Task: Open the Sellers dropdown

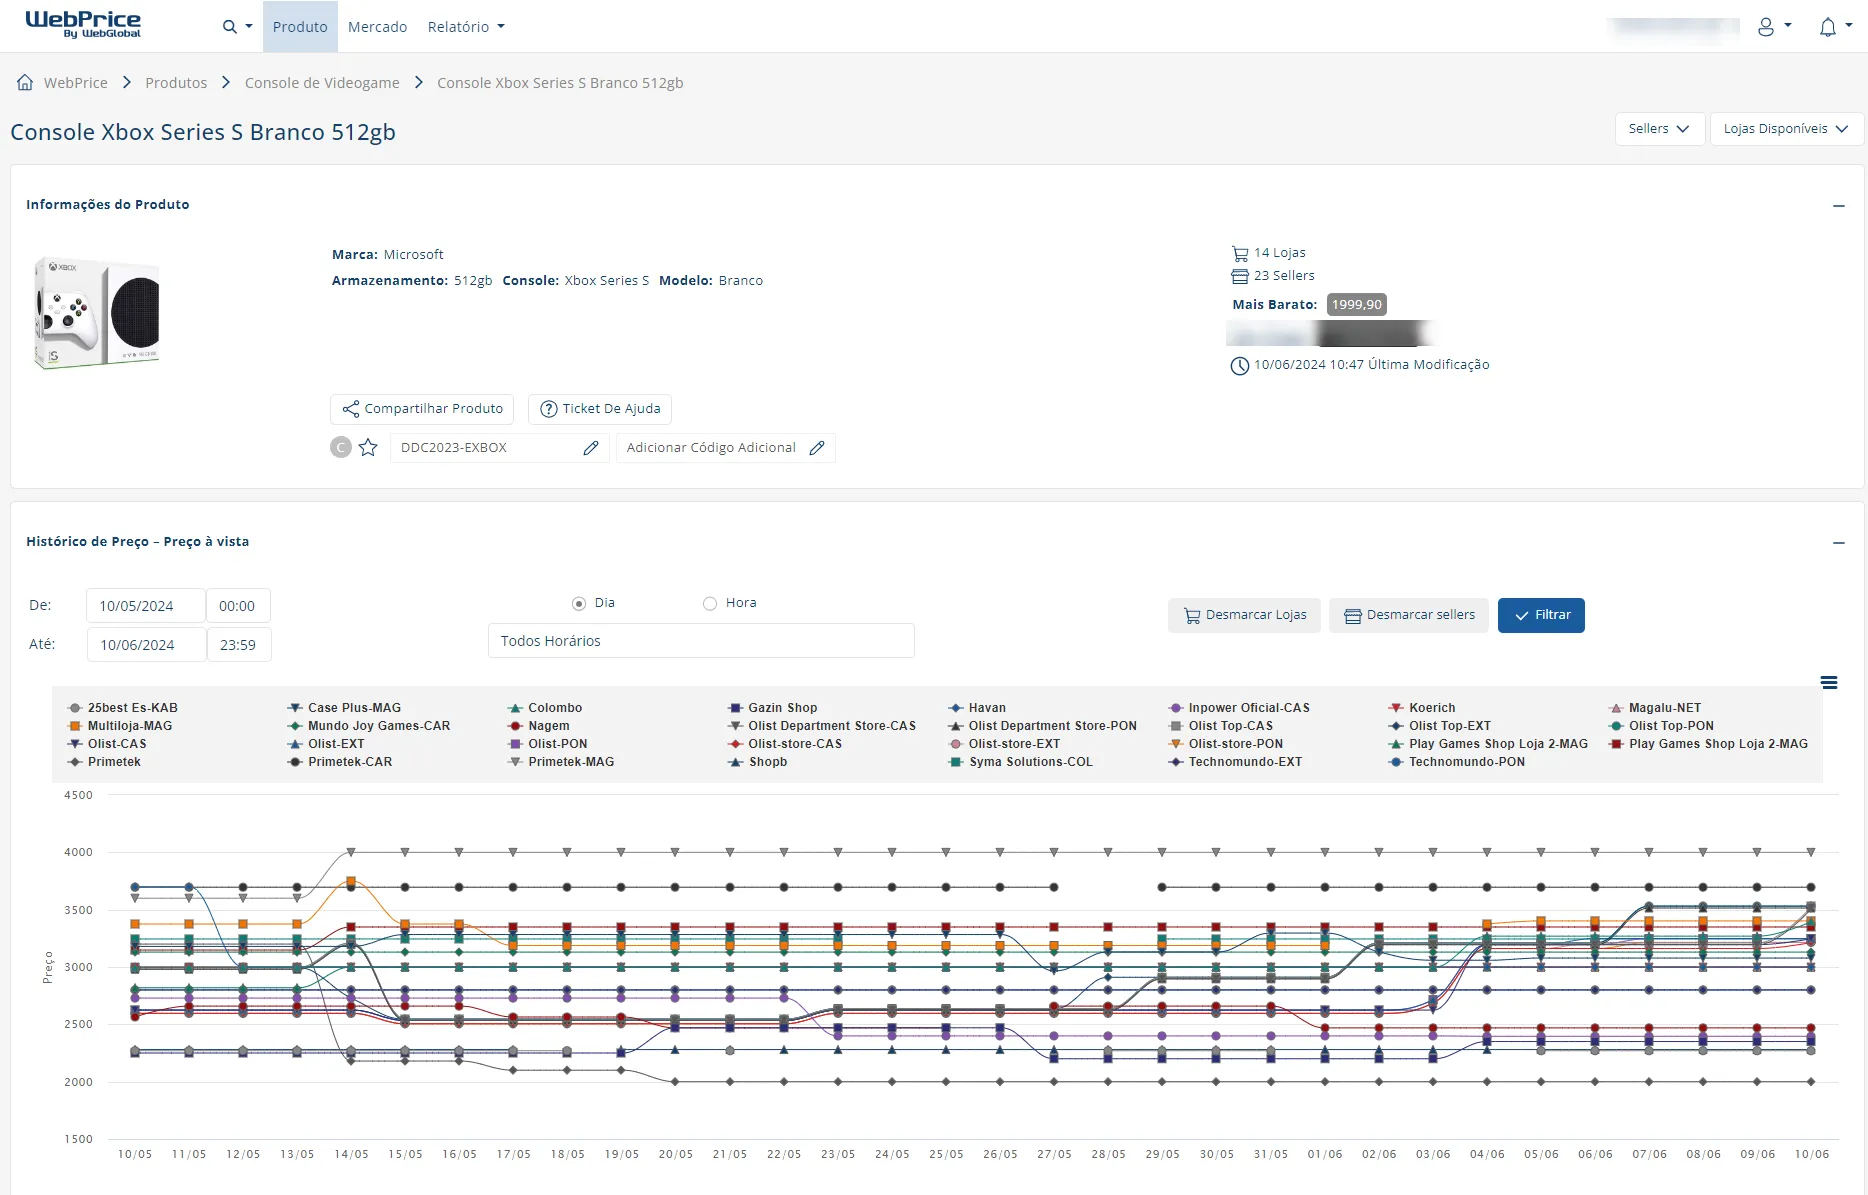Action: tap(1659, 129)
